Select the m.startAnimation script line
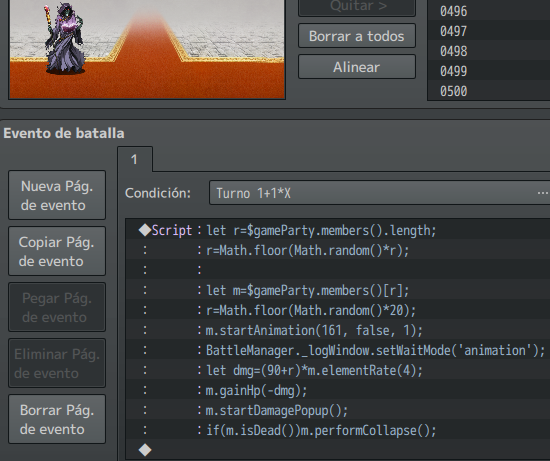The image size is (550, 461). pos(338,330)
